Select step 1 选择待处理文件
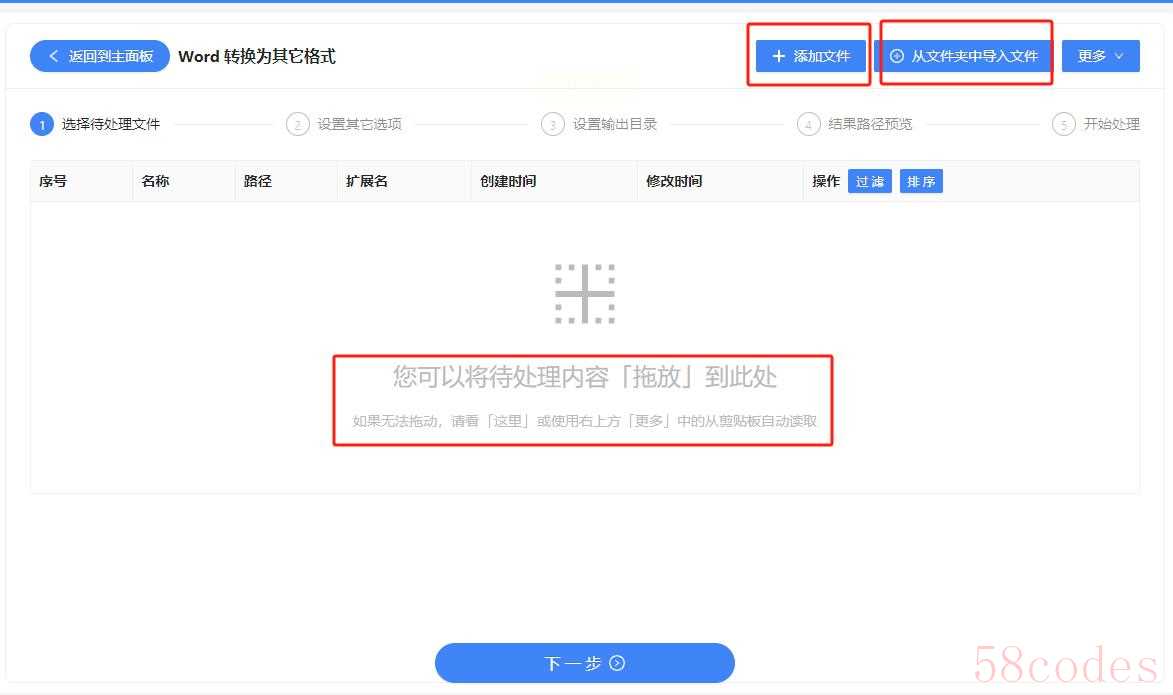Screen dimensions: 1173x695 [x=95, y=124]
